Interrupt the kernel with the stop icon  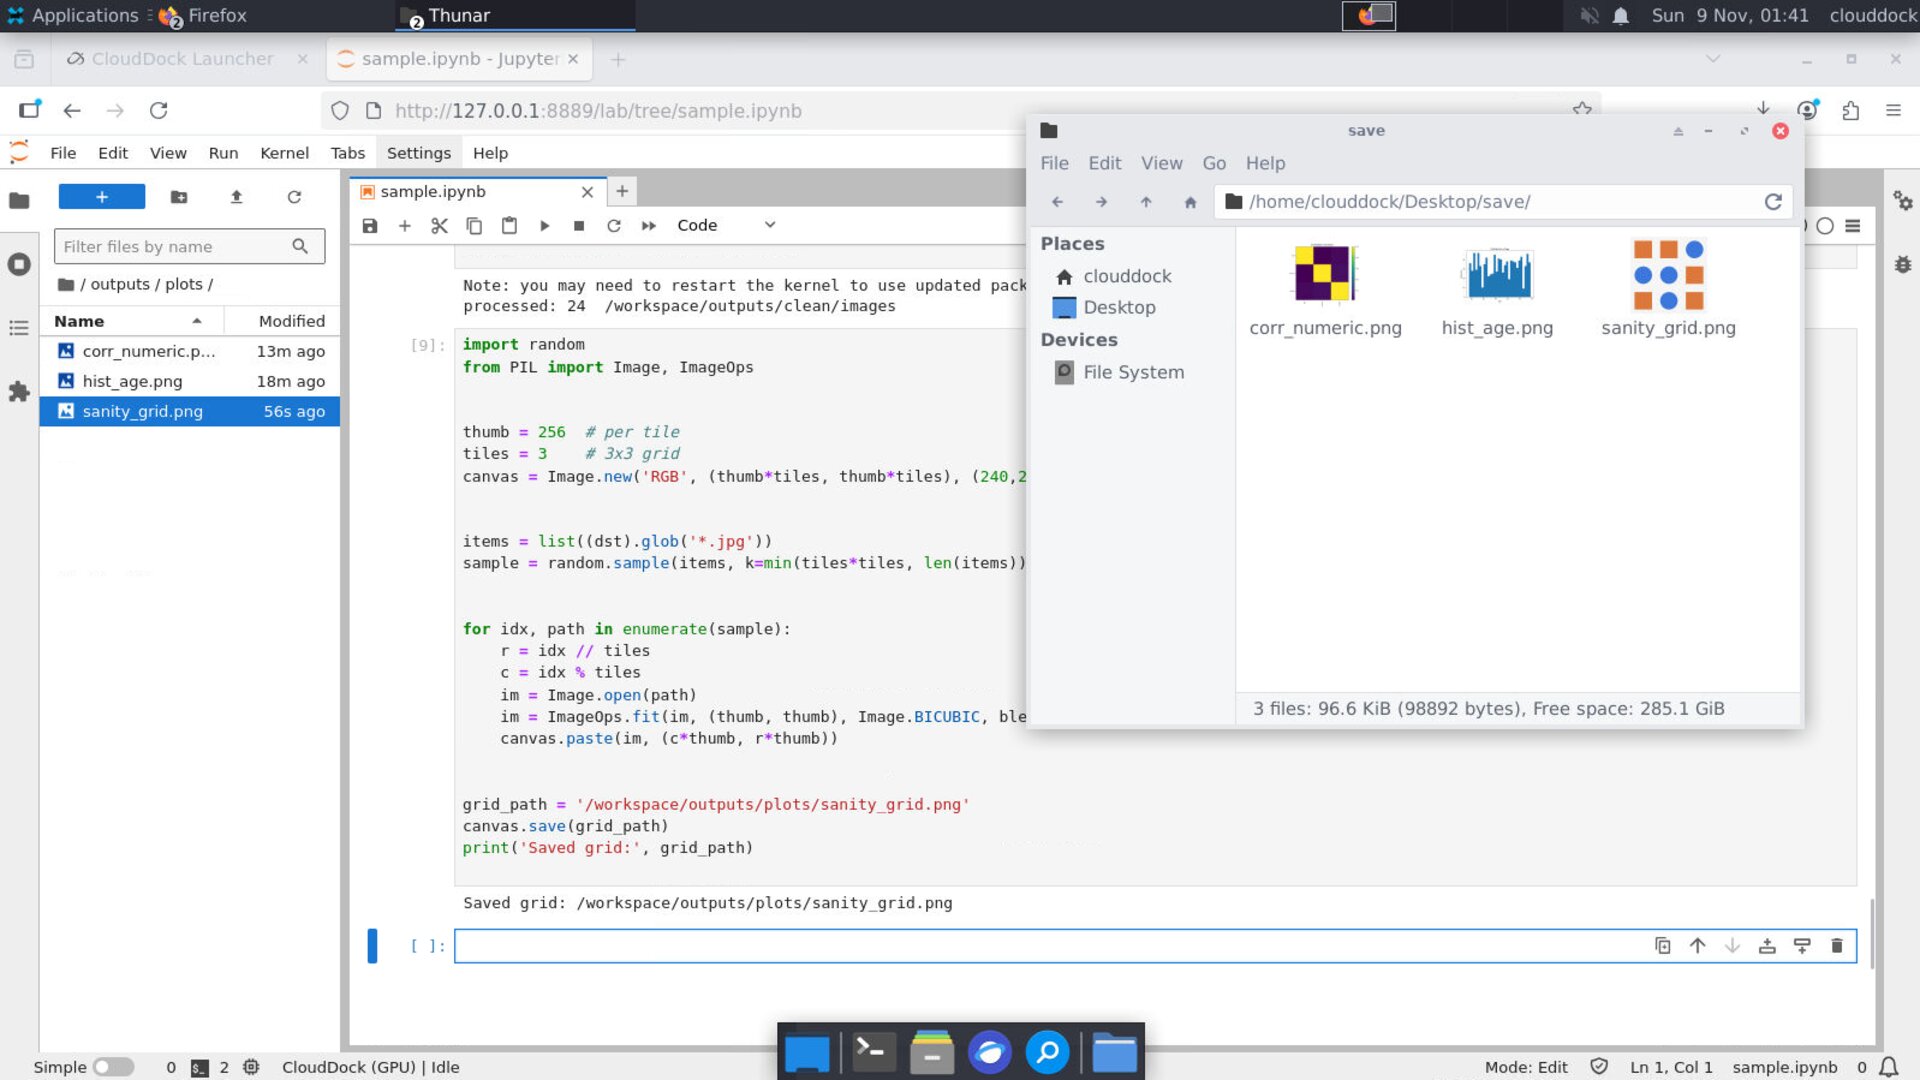click(x=579, y=226)
